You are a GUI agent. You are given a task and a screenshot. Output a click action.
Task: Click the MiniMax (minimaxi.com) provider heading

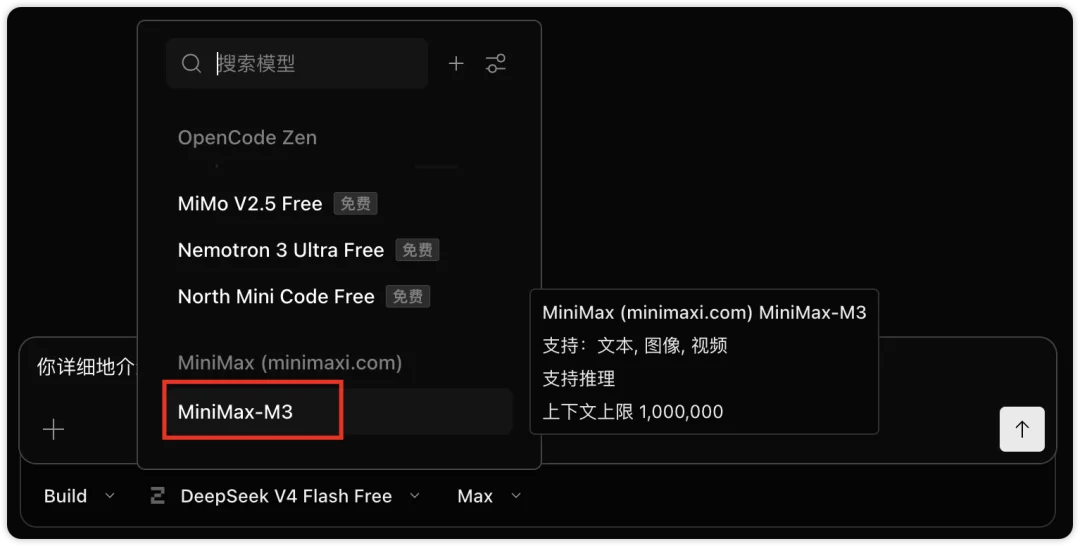(x=290, y=363)
